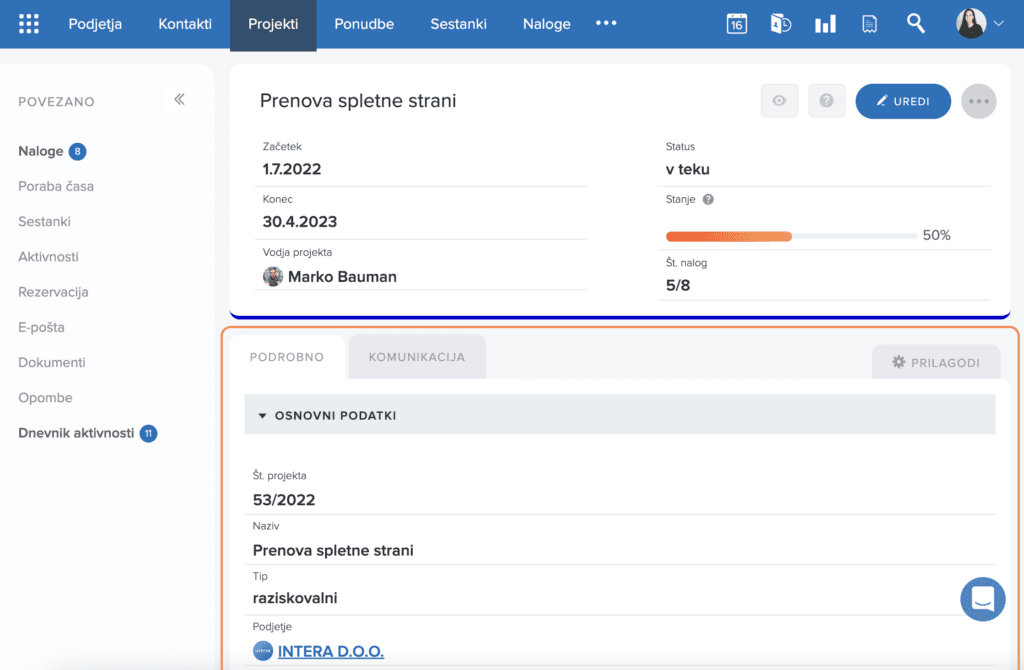Click the help icon next to Stanje
Image resolution: width=1024 pixels, height=670 pixels.
(x=708, y=199)
